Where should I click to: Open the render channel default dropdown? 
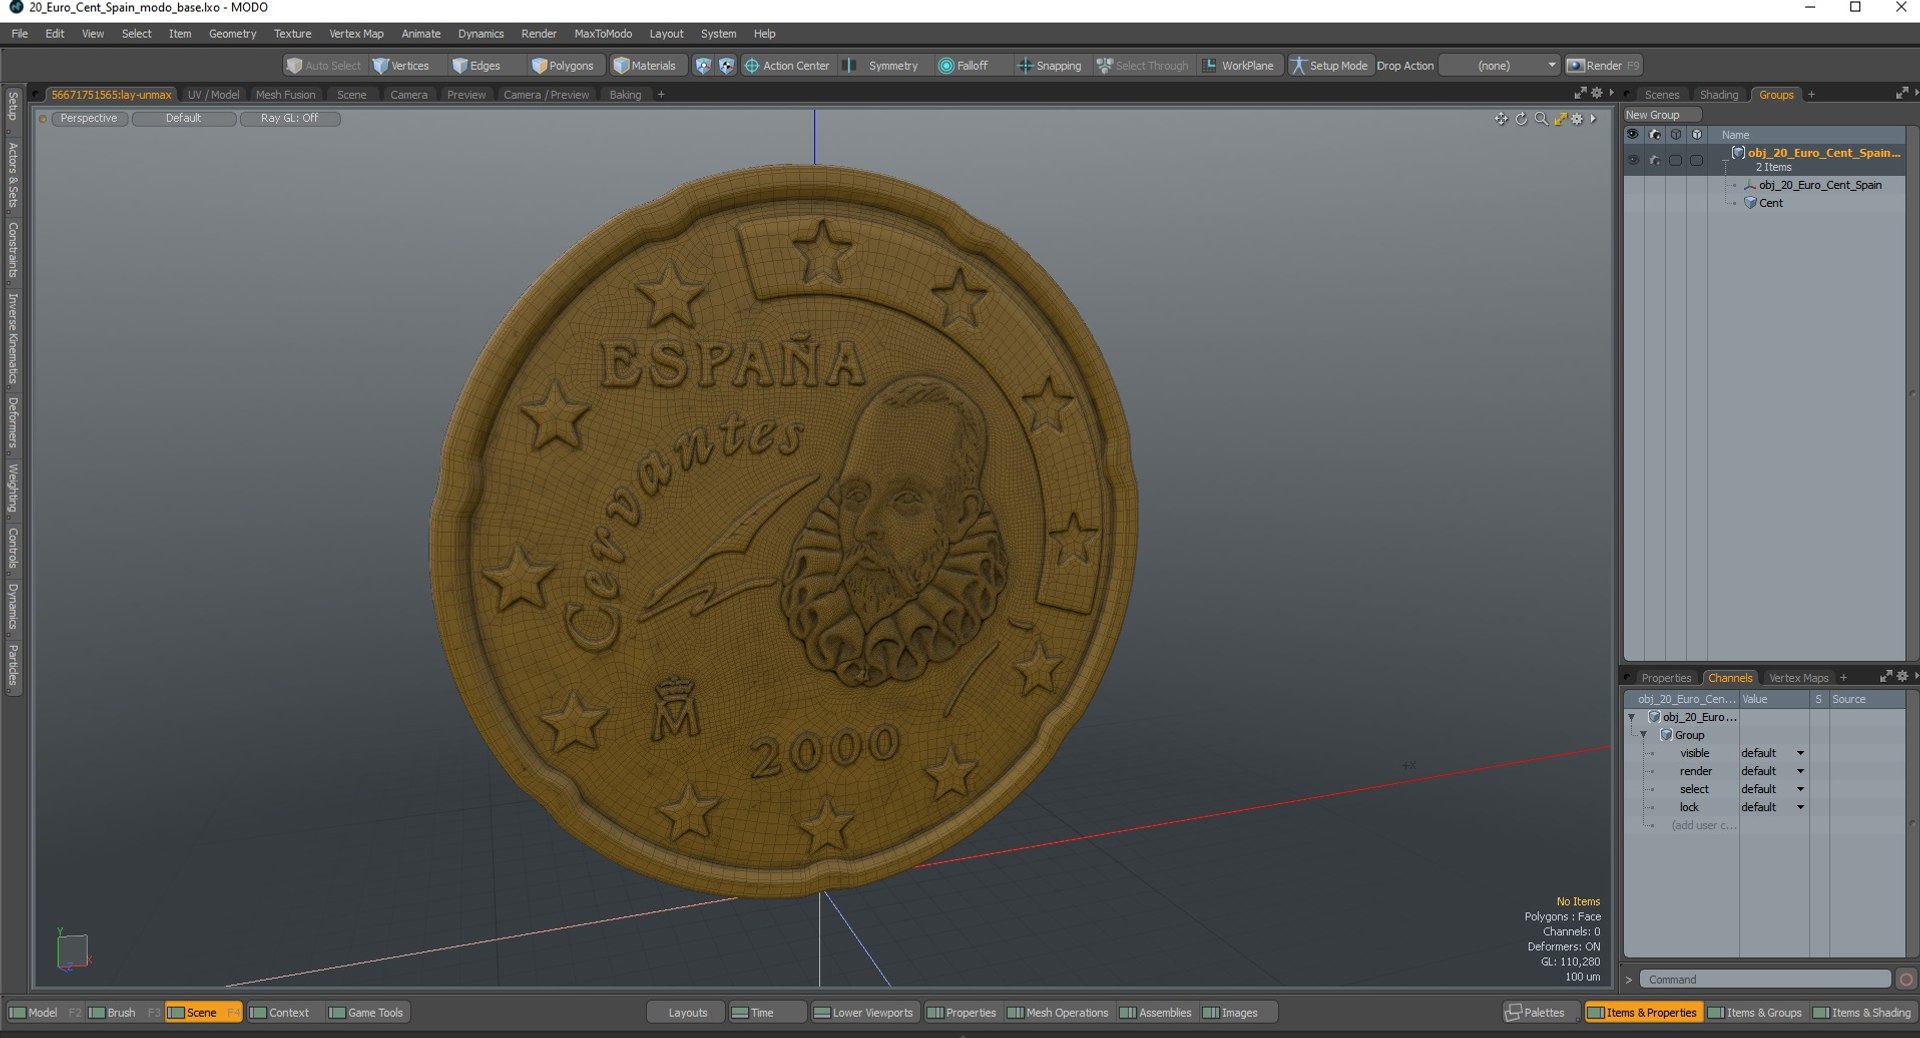coord(1772,771)
